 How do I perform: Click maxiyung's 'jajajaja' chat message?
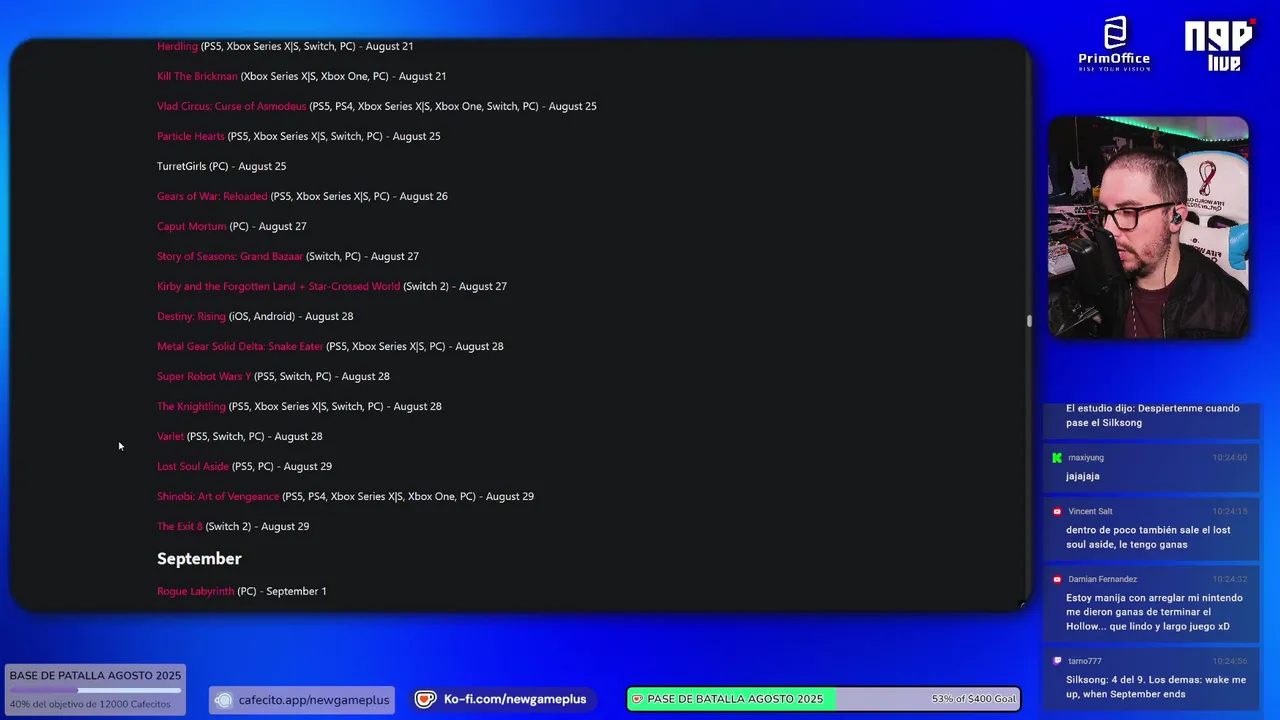(x=1083, y=476)
